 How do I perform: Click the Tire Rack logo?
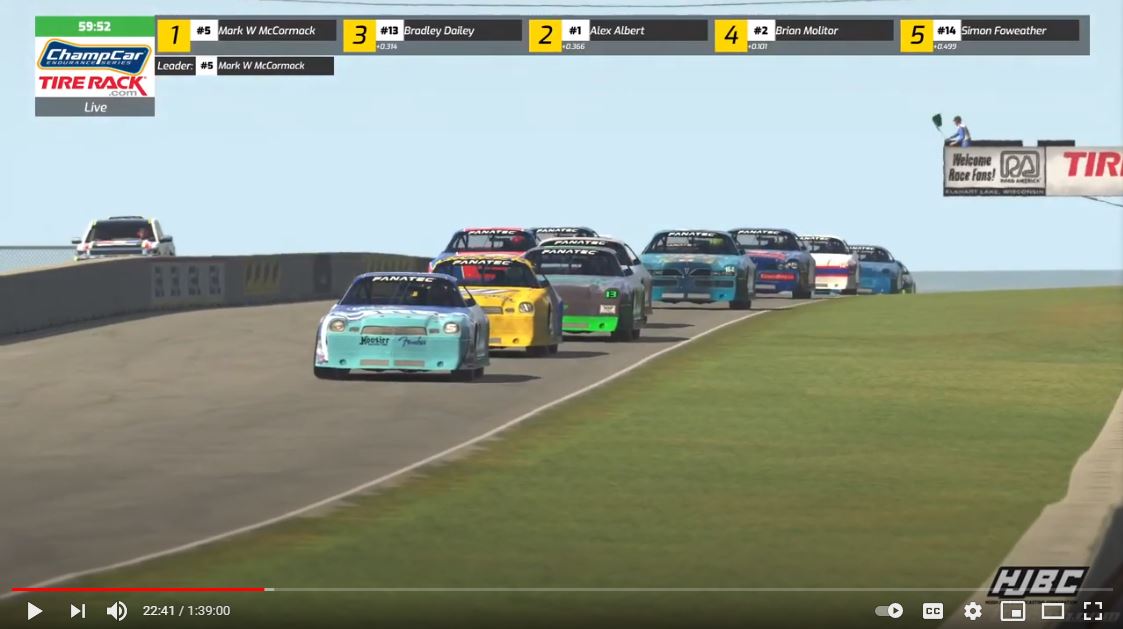click(94, 85)
